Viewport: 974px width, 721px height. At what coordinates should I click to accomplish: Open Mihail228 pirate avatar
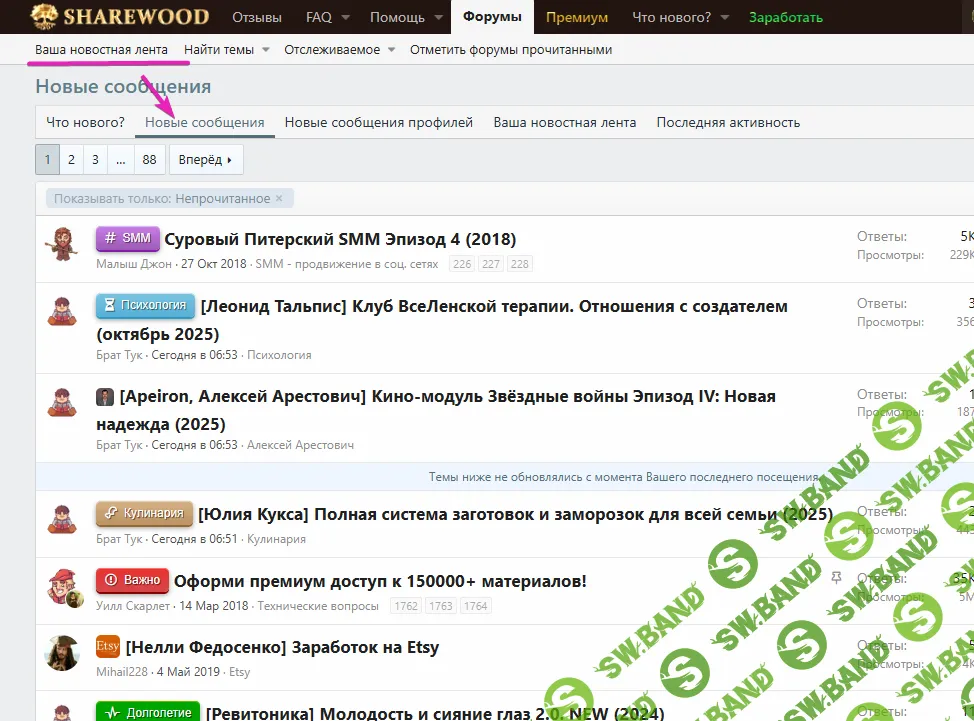(x=63, y=652)
